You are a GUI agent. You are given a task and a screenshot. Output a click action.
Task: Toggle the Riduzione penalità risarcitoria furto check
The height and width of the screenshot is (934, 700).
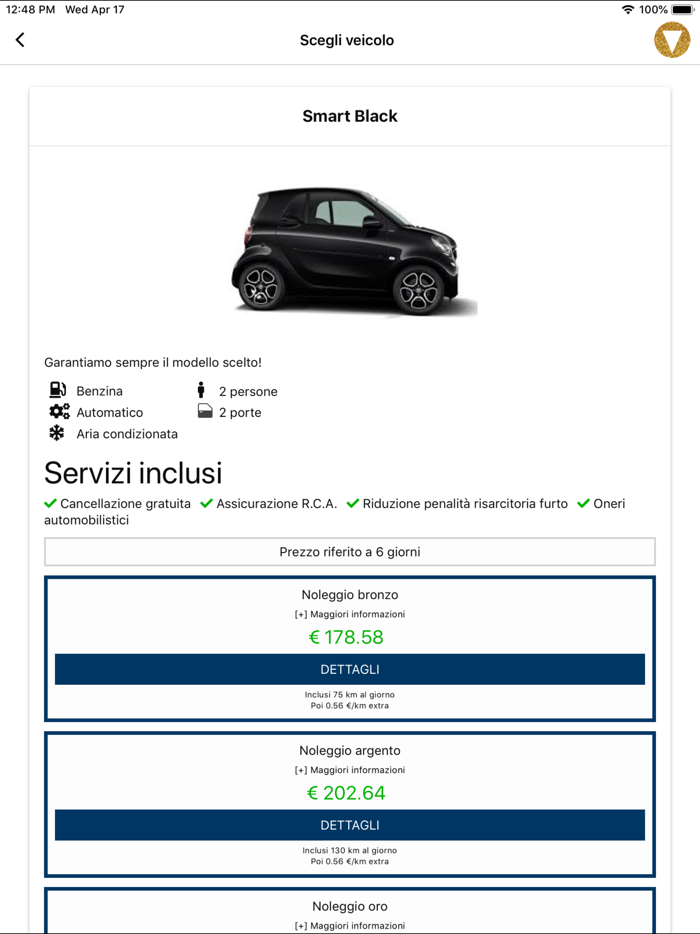coord(351,503)
